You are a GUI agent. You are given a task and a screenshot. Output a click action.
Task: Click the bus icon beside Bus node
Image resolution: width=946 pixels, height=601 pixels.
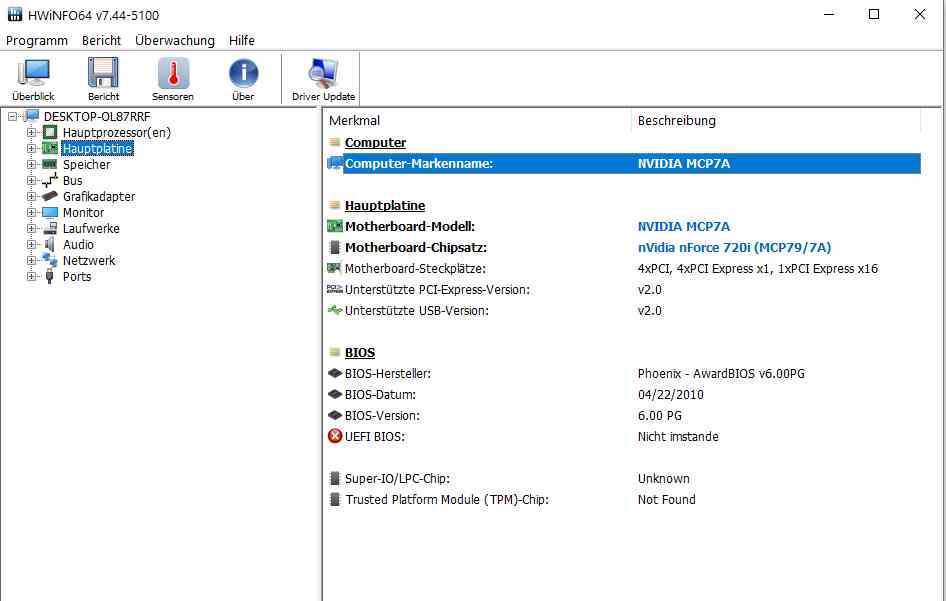click(50, 180)
